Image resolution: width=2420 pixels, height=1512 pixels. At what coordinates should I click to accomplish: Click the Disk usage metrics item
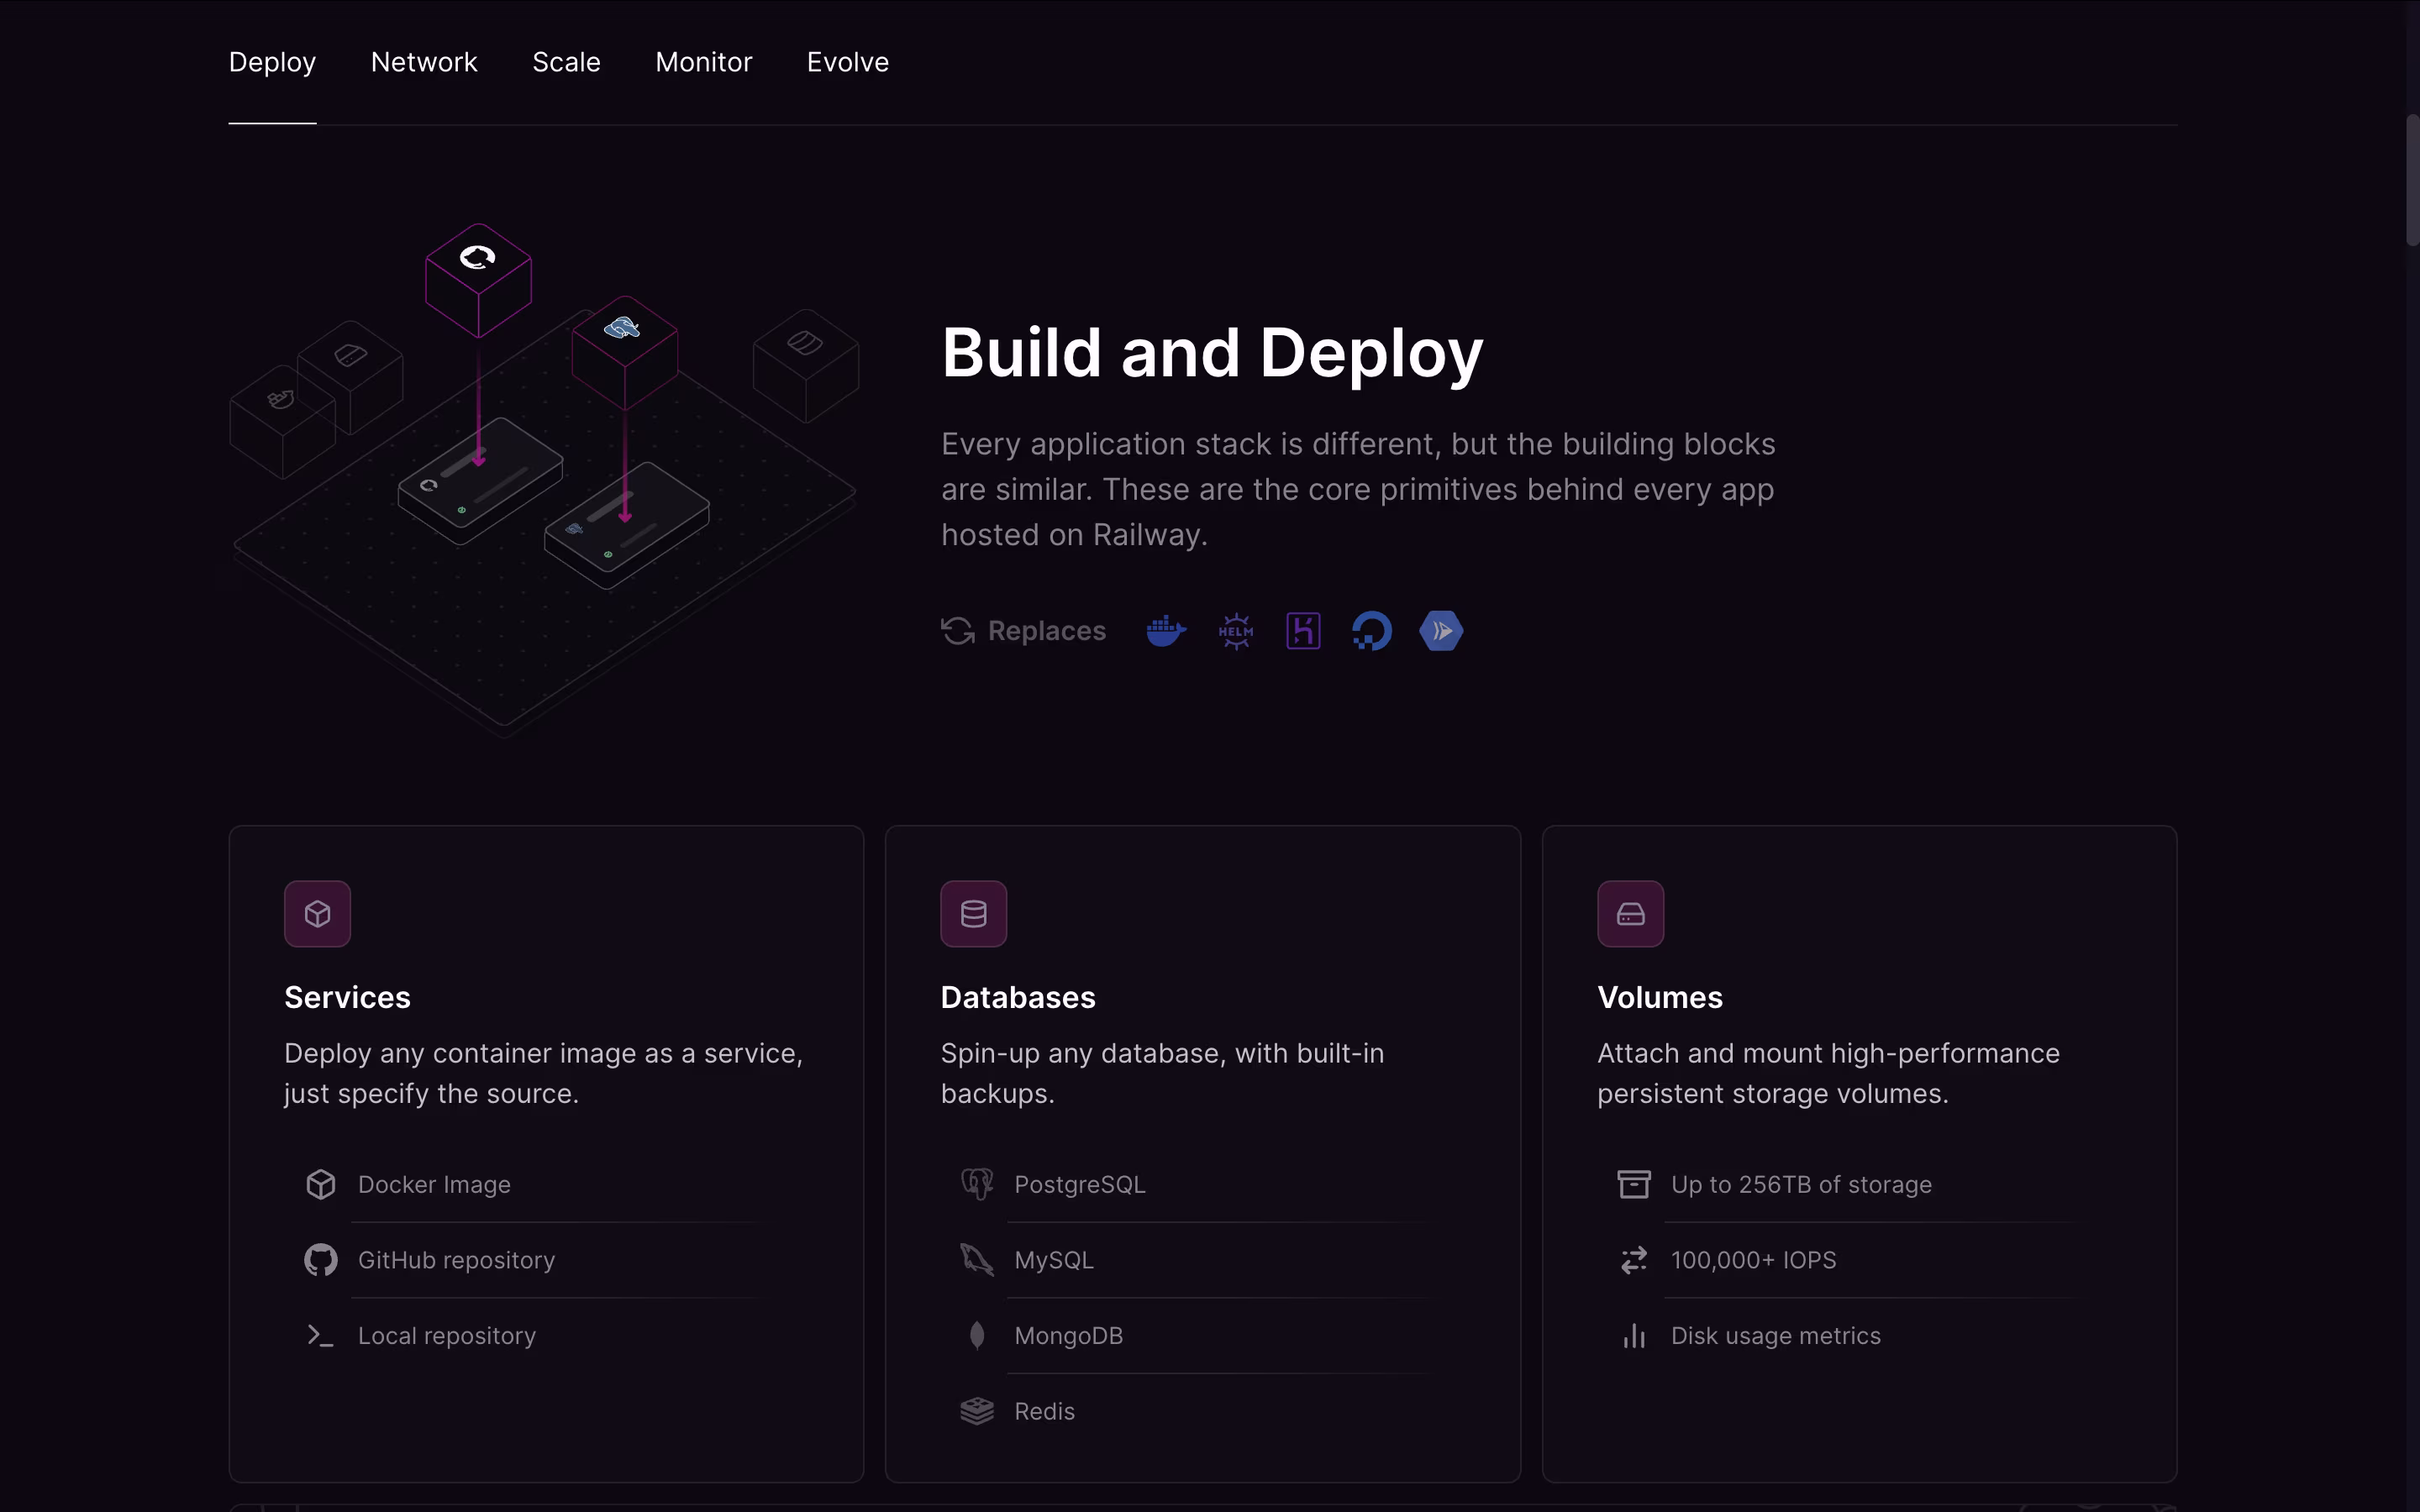tap(1775, 1336)
